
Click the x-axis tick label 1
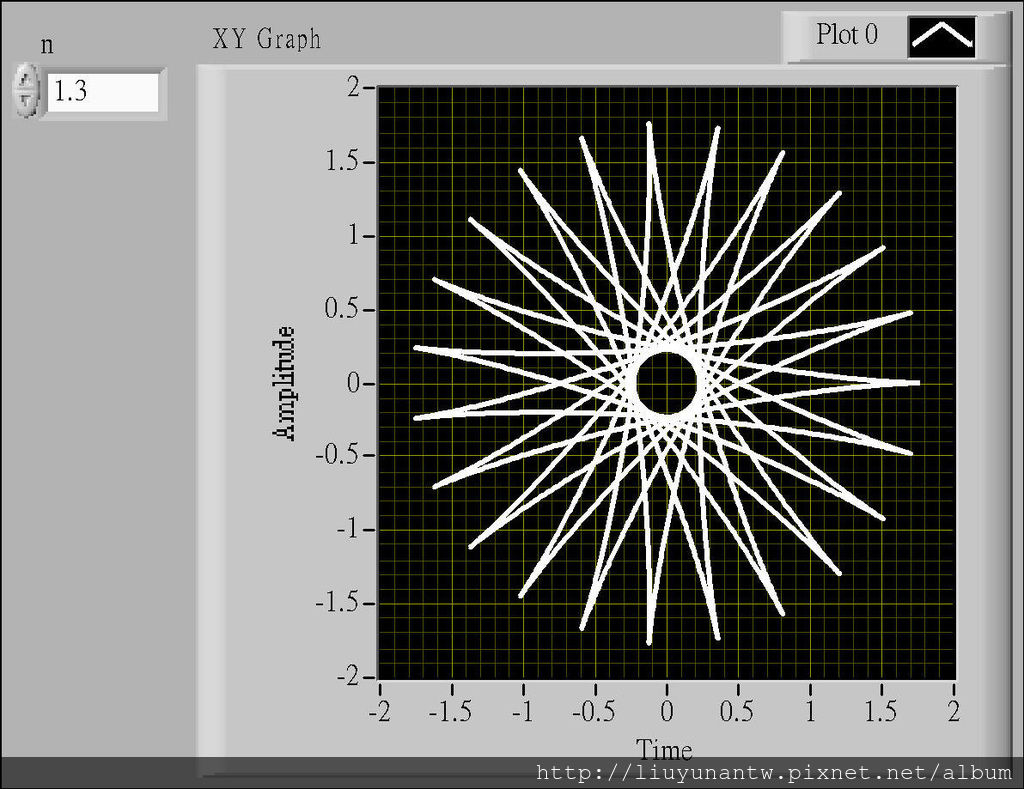(x=810, y=711)
